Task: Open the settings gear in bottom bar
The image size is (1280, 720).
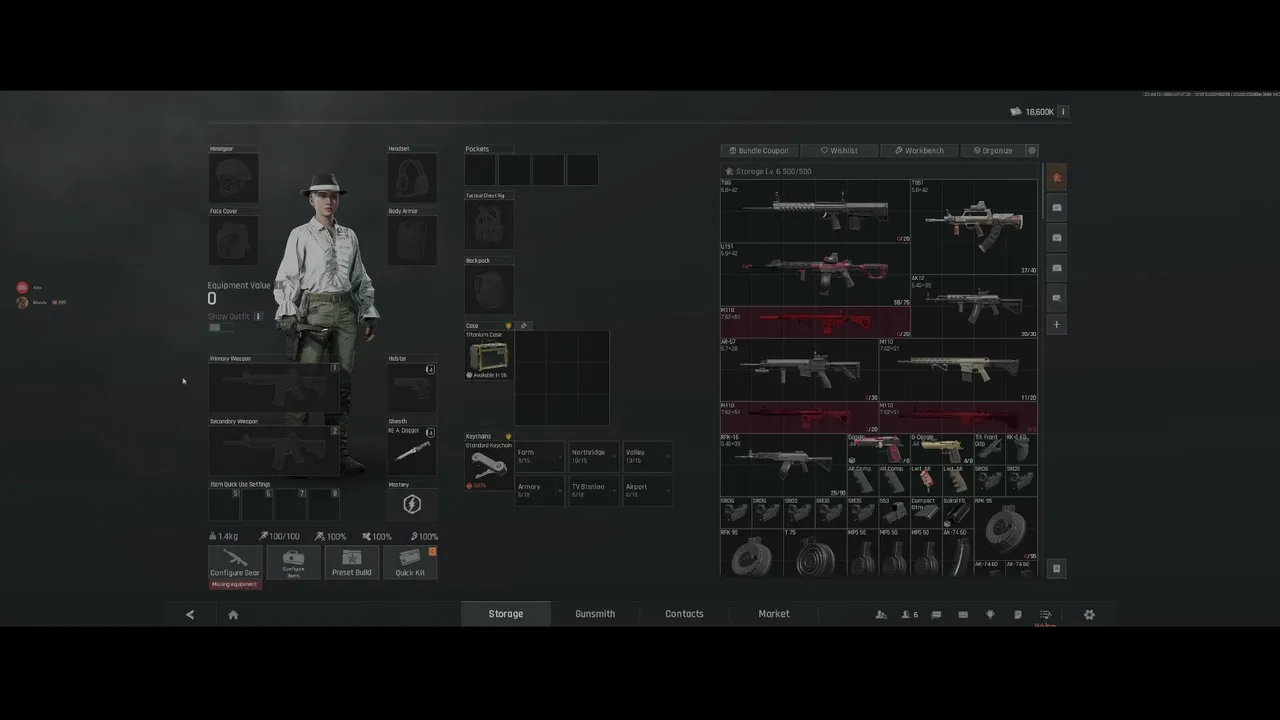Action: click(x=1089, y=615)
